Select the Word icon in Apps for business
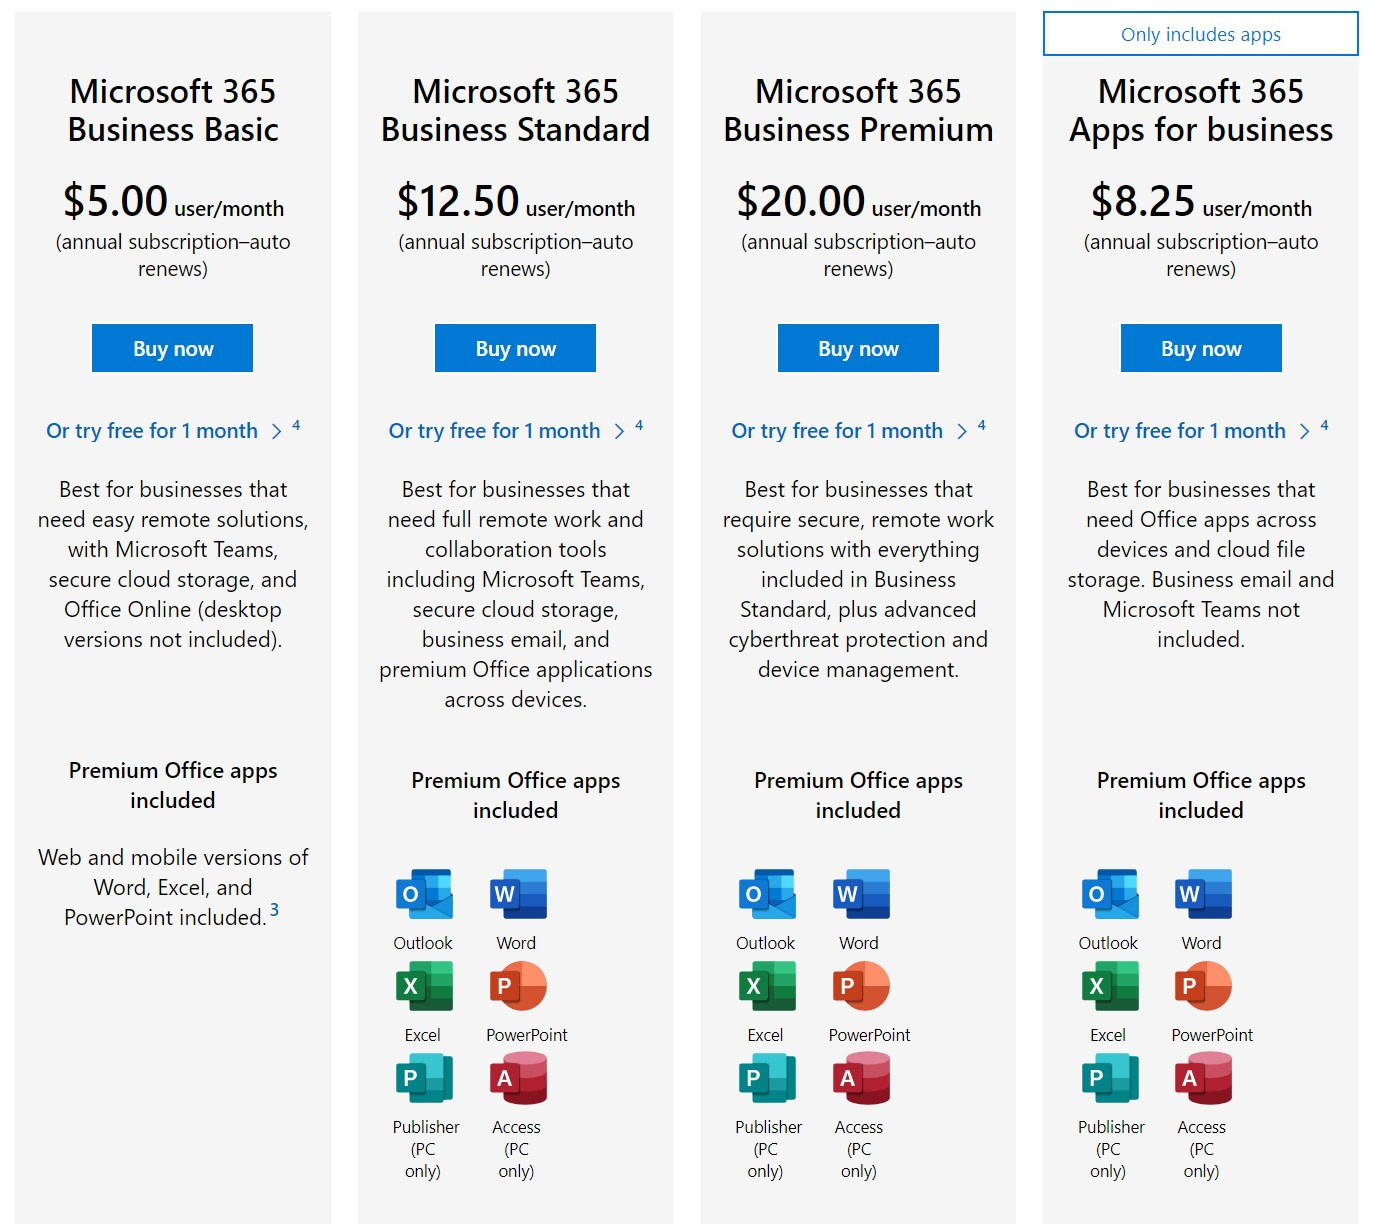 pos(1203,894)
